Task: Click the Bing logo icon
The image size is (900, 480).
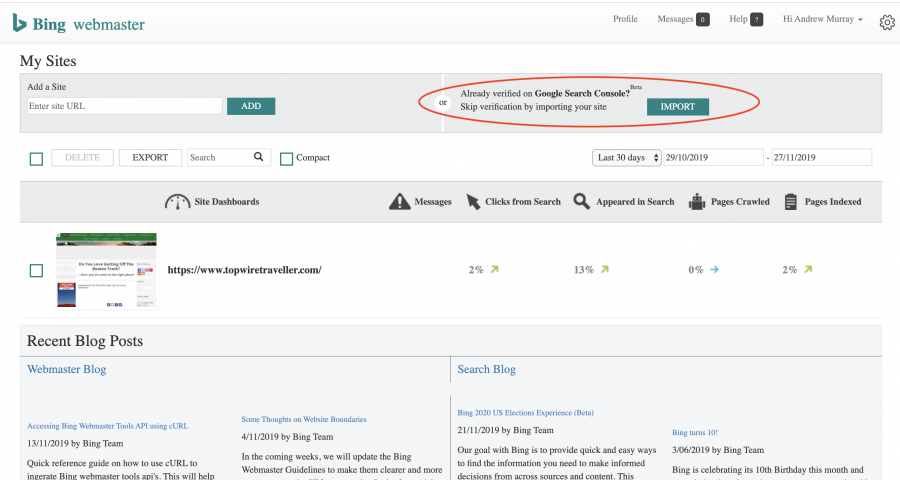Action: [x=20, y=23]
